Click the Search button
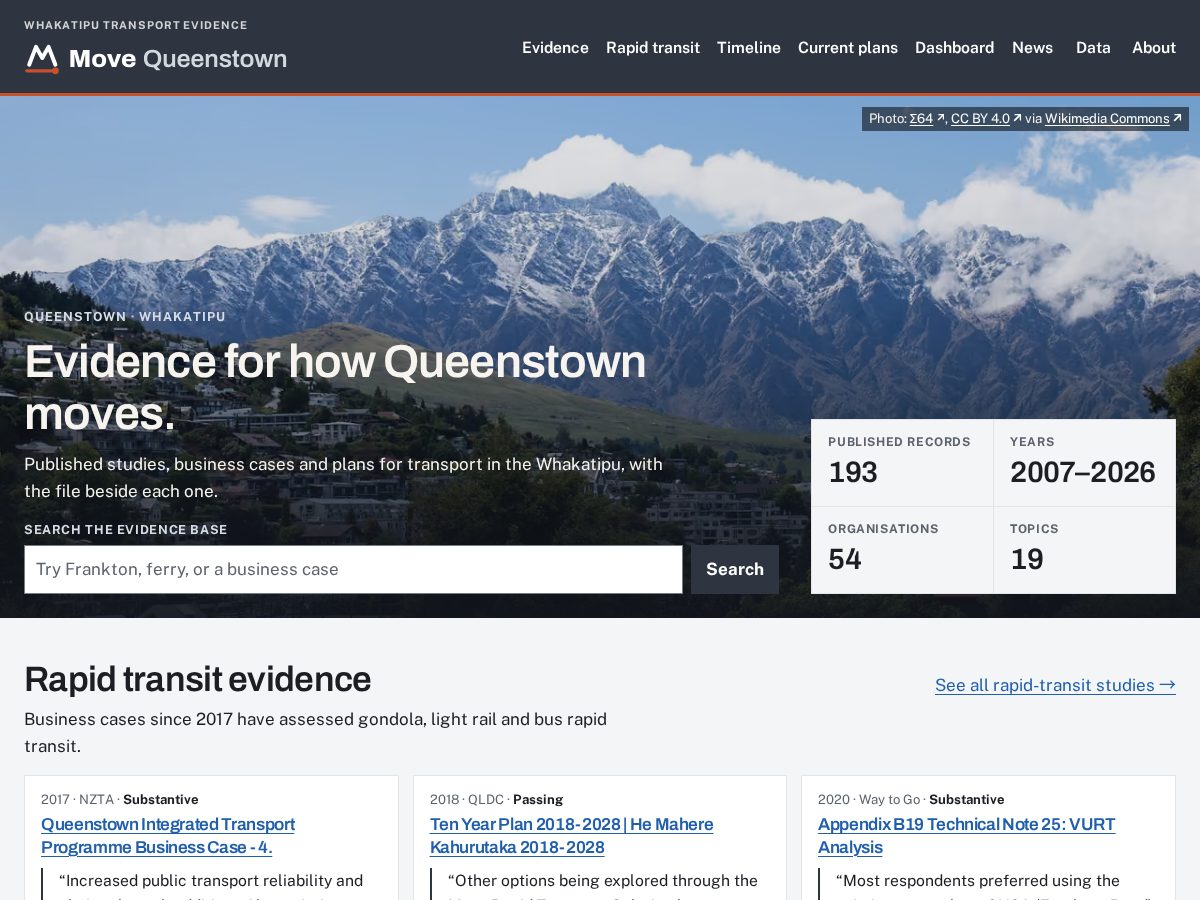Viewport: 1200px width, 900px height. (x=735, y=569)
